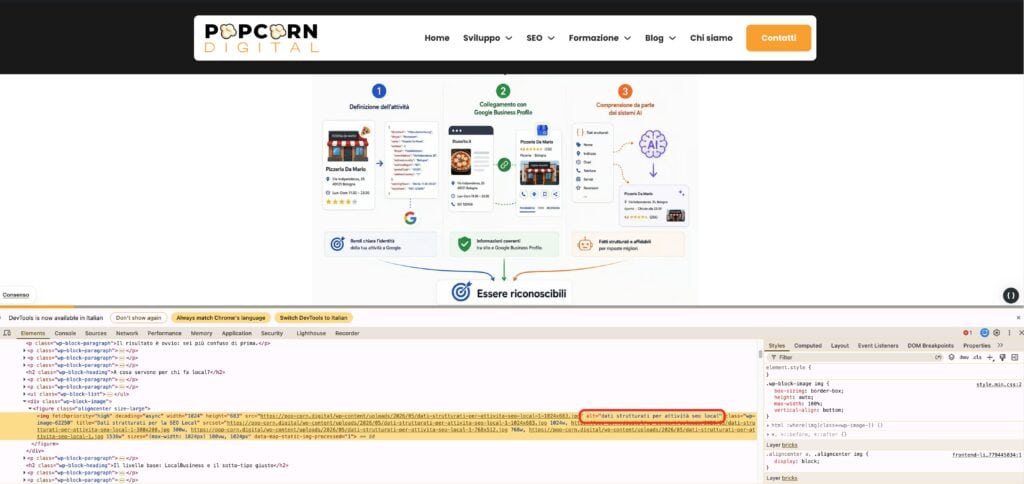Show more Styles pane tabs with the chevrons
This screenshot has height=484, width=1024.
(1000, 345)
